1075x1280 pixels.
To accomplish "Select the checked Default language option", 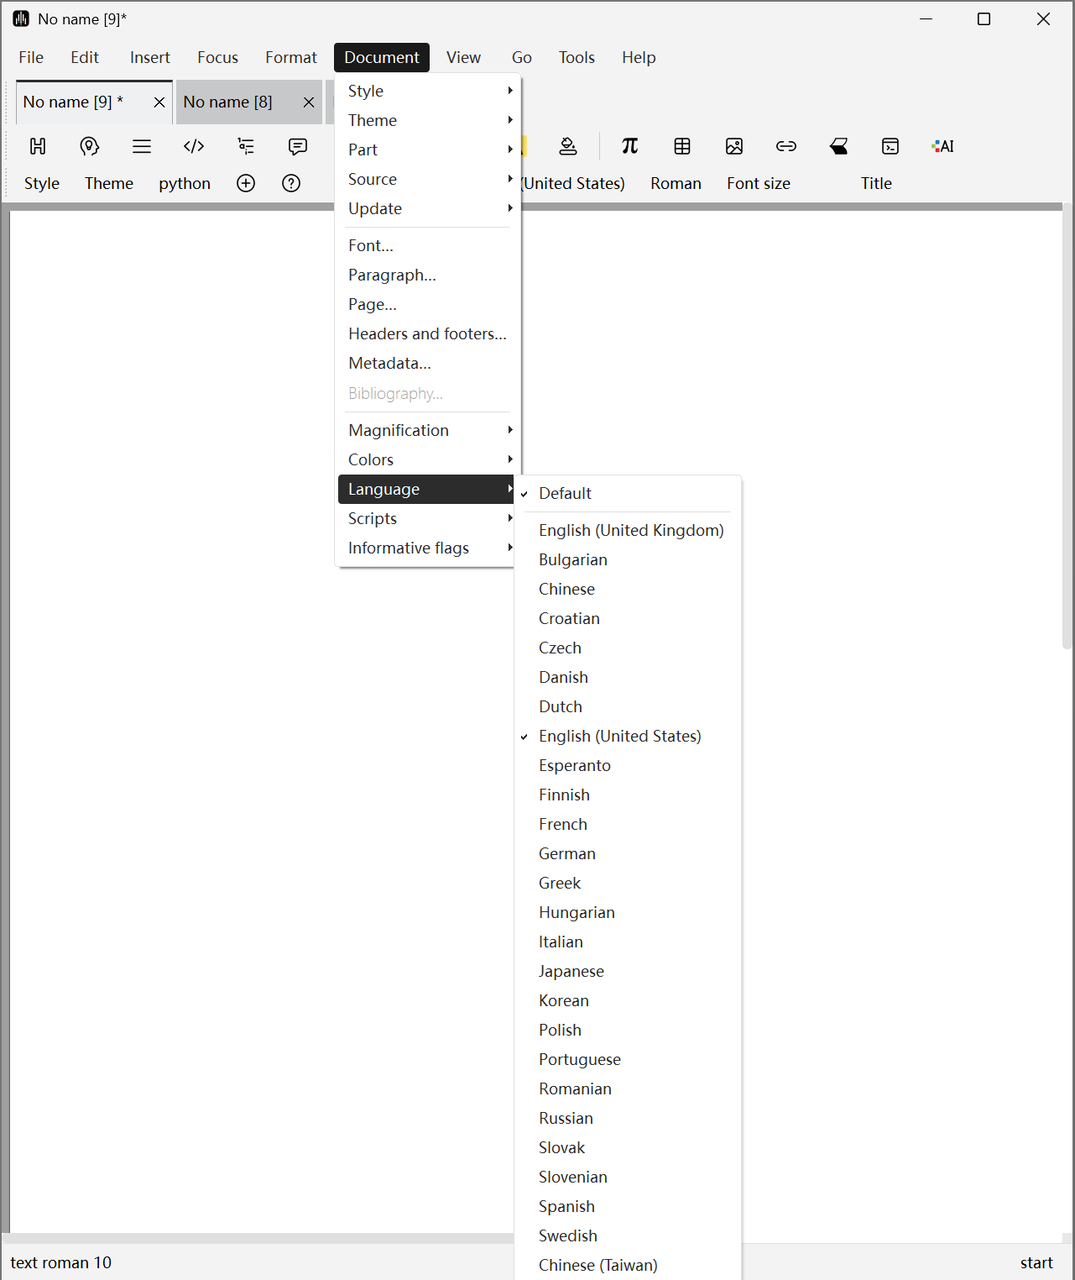I will (x=565, y=493).
